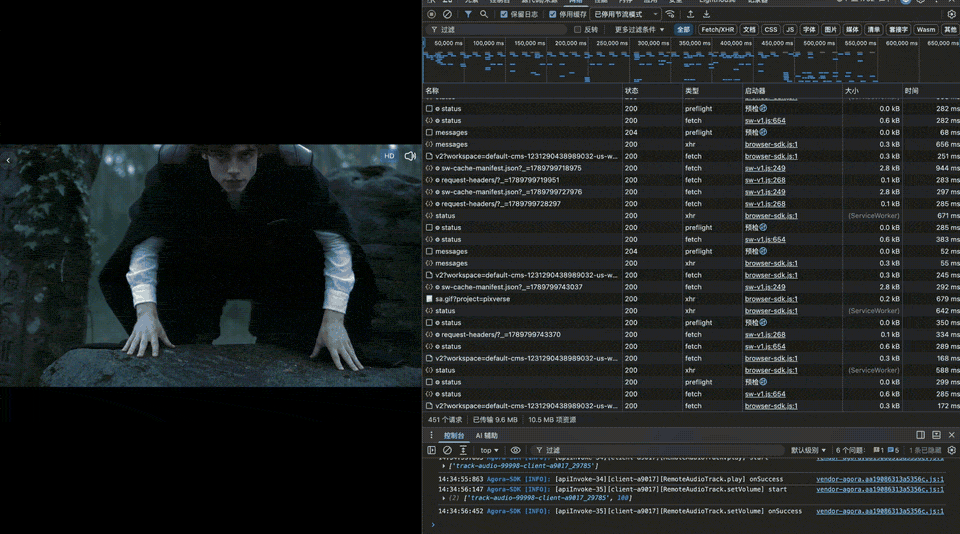The width and height of the screenshot is (960, 534).
Task: Toggle the 保留日志 checkbox
Action: pyautogui.click(x=504, y=14)
